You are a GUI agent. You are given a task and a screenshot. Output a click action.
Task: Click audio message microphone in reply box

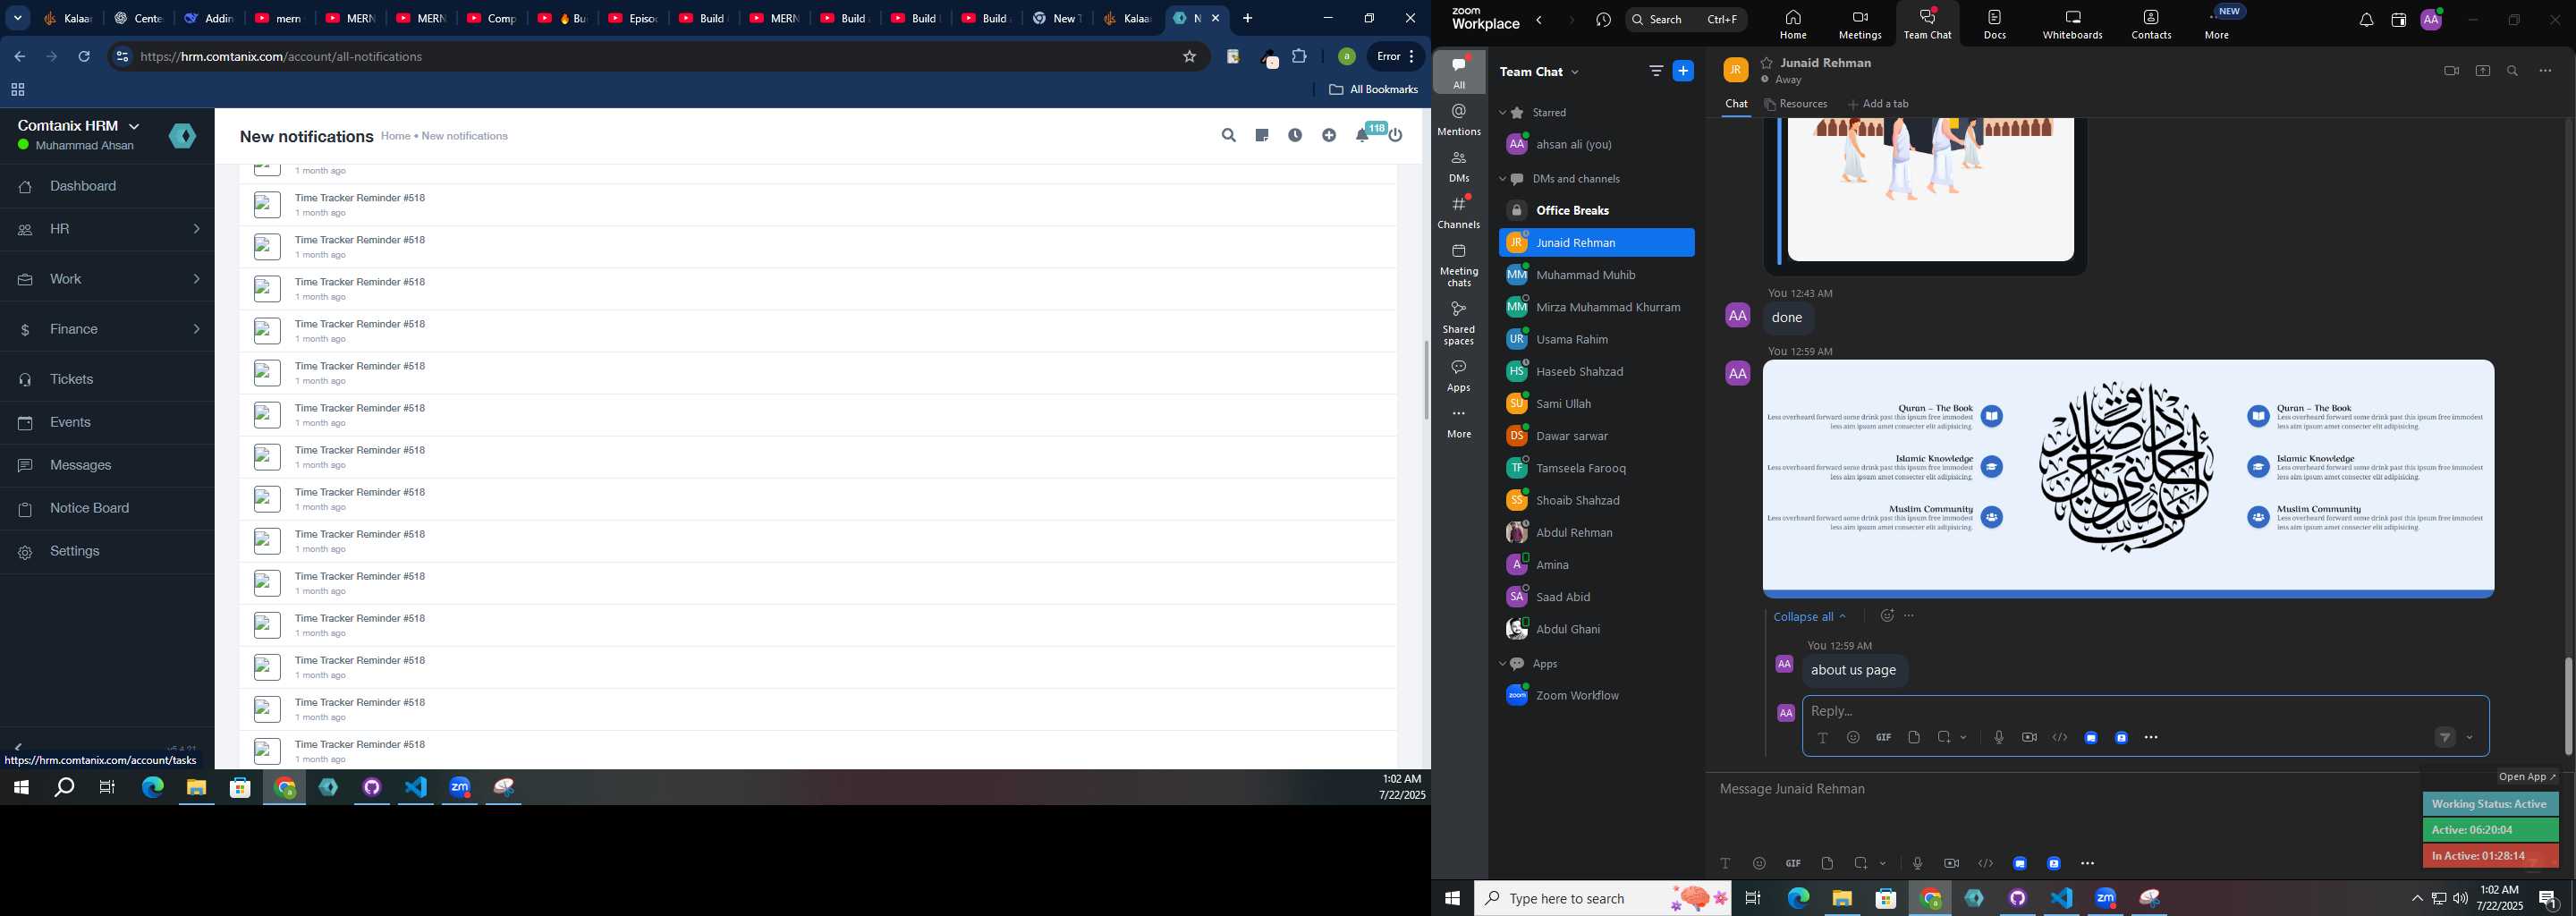tap(1998, 738)
